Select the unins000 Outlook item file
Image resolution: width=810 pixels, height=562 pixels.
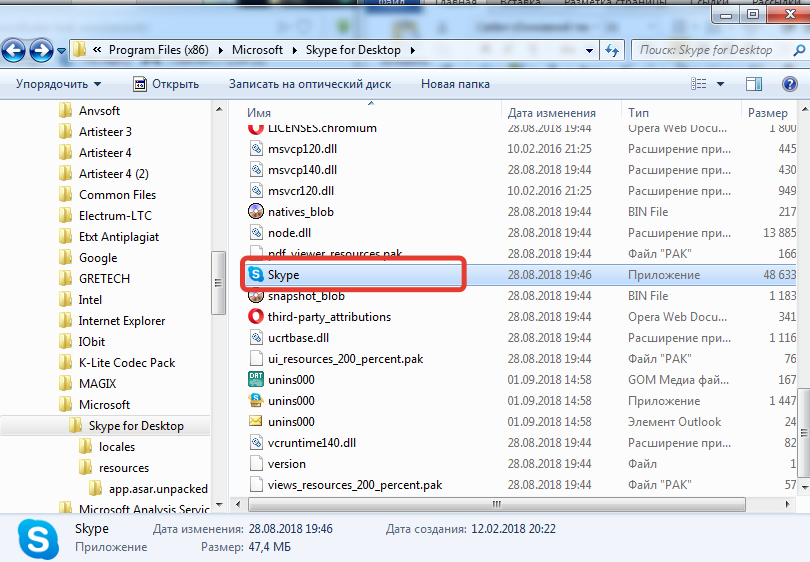[x=291, y=422]
